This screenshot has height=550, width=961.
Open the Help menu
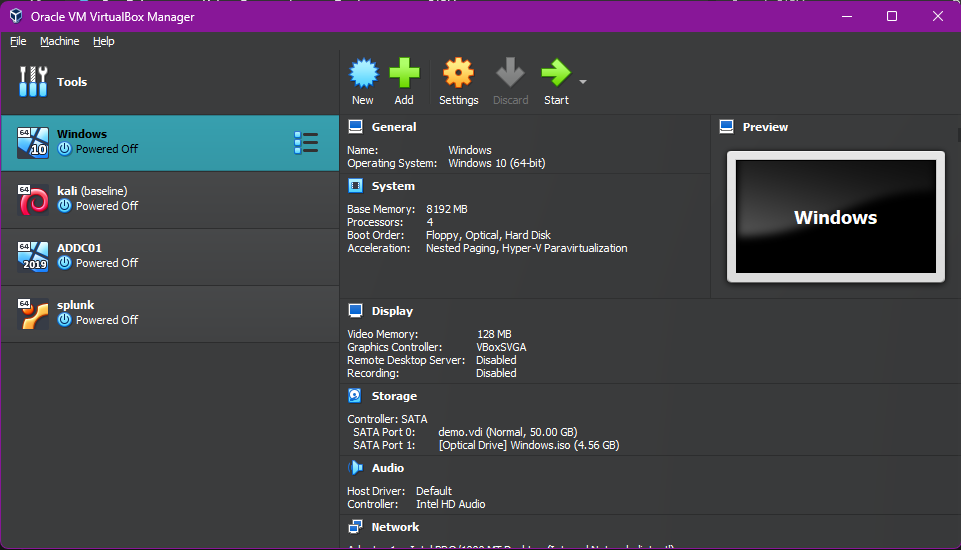click(x=104, y=41)
